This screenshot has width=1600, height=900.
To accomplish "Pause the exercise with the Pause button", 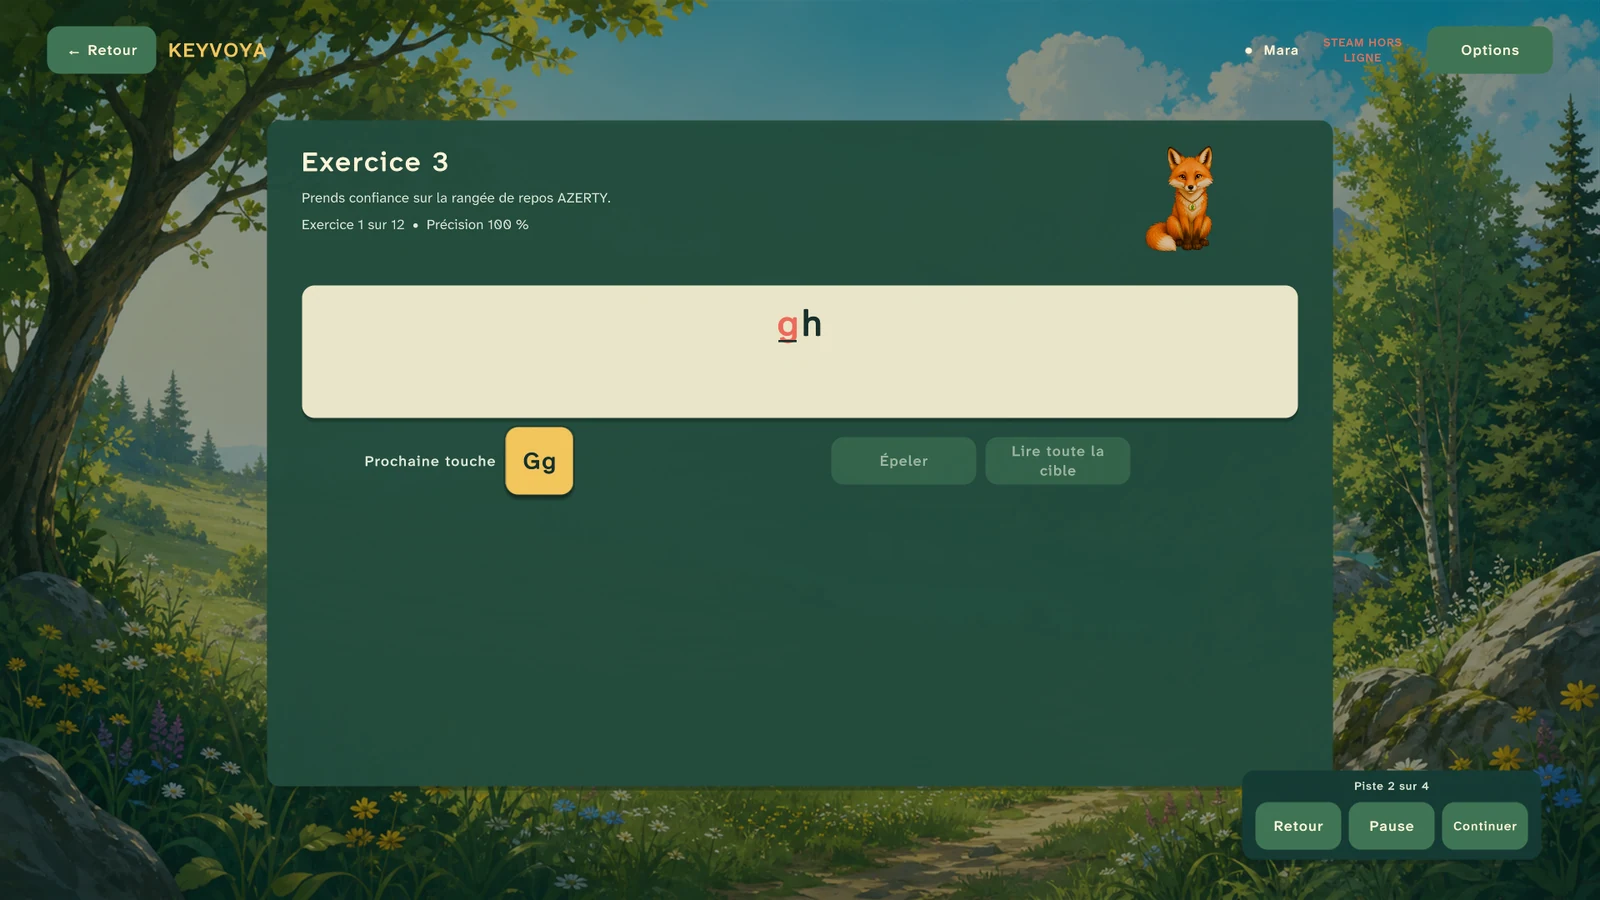I will coord(1391,826).
